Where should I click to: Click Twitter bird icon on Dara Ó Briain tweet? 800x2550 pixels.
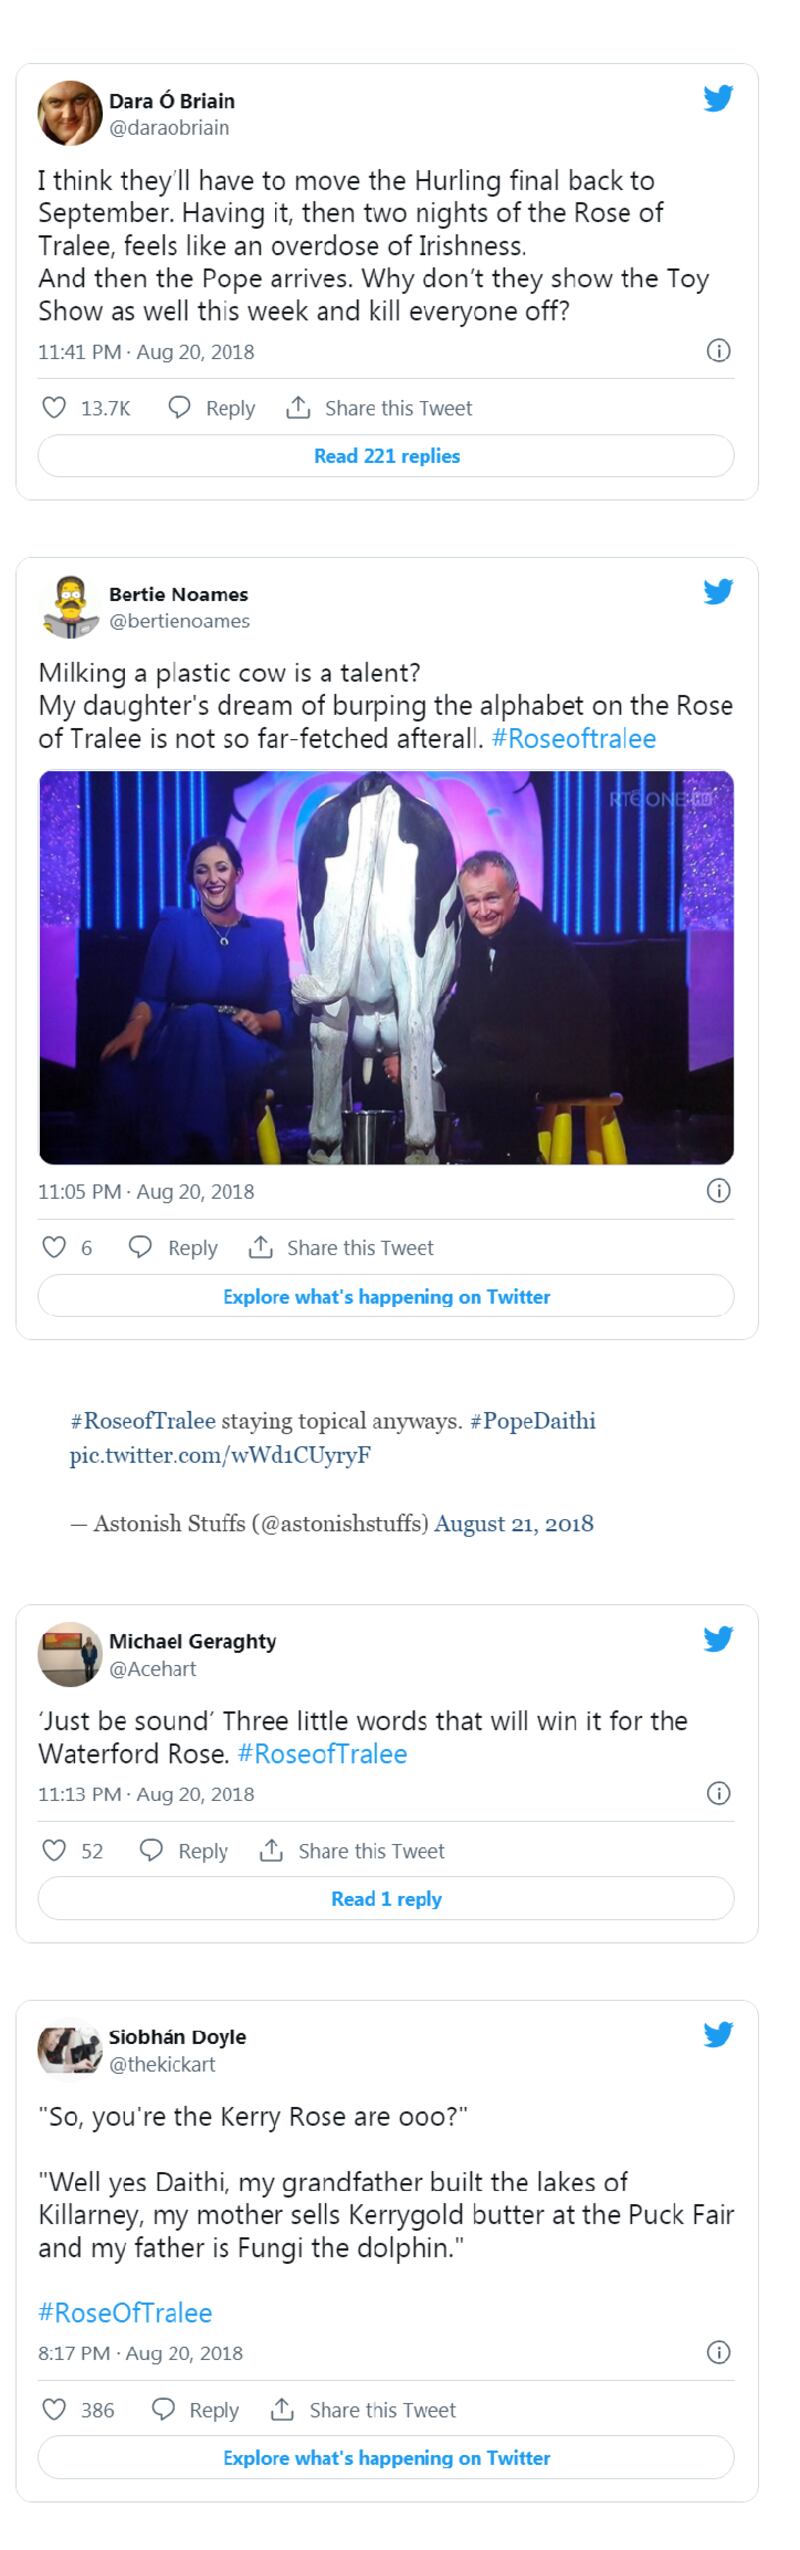click(718, 98)
